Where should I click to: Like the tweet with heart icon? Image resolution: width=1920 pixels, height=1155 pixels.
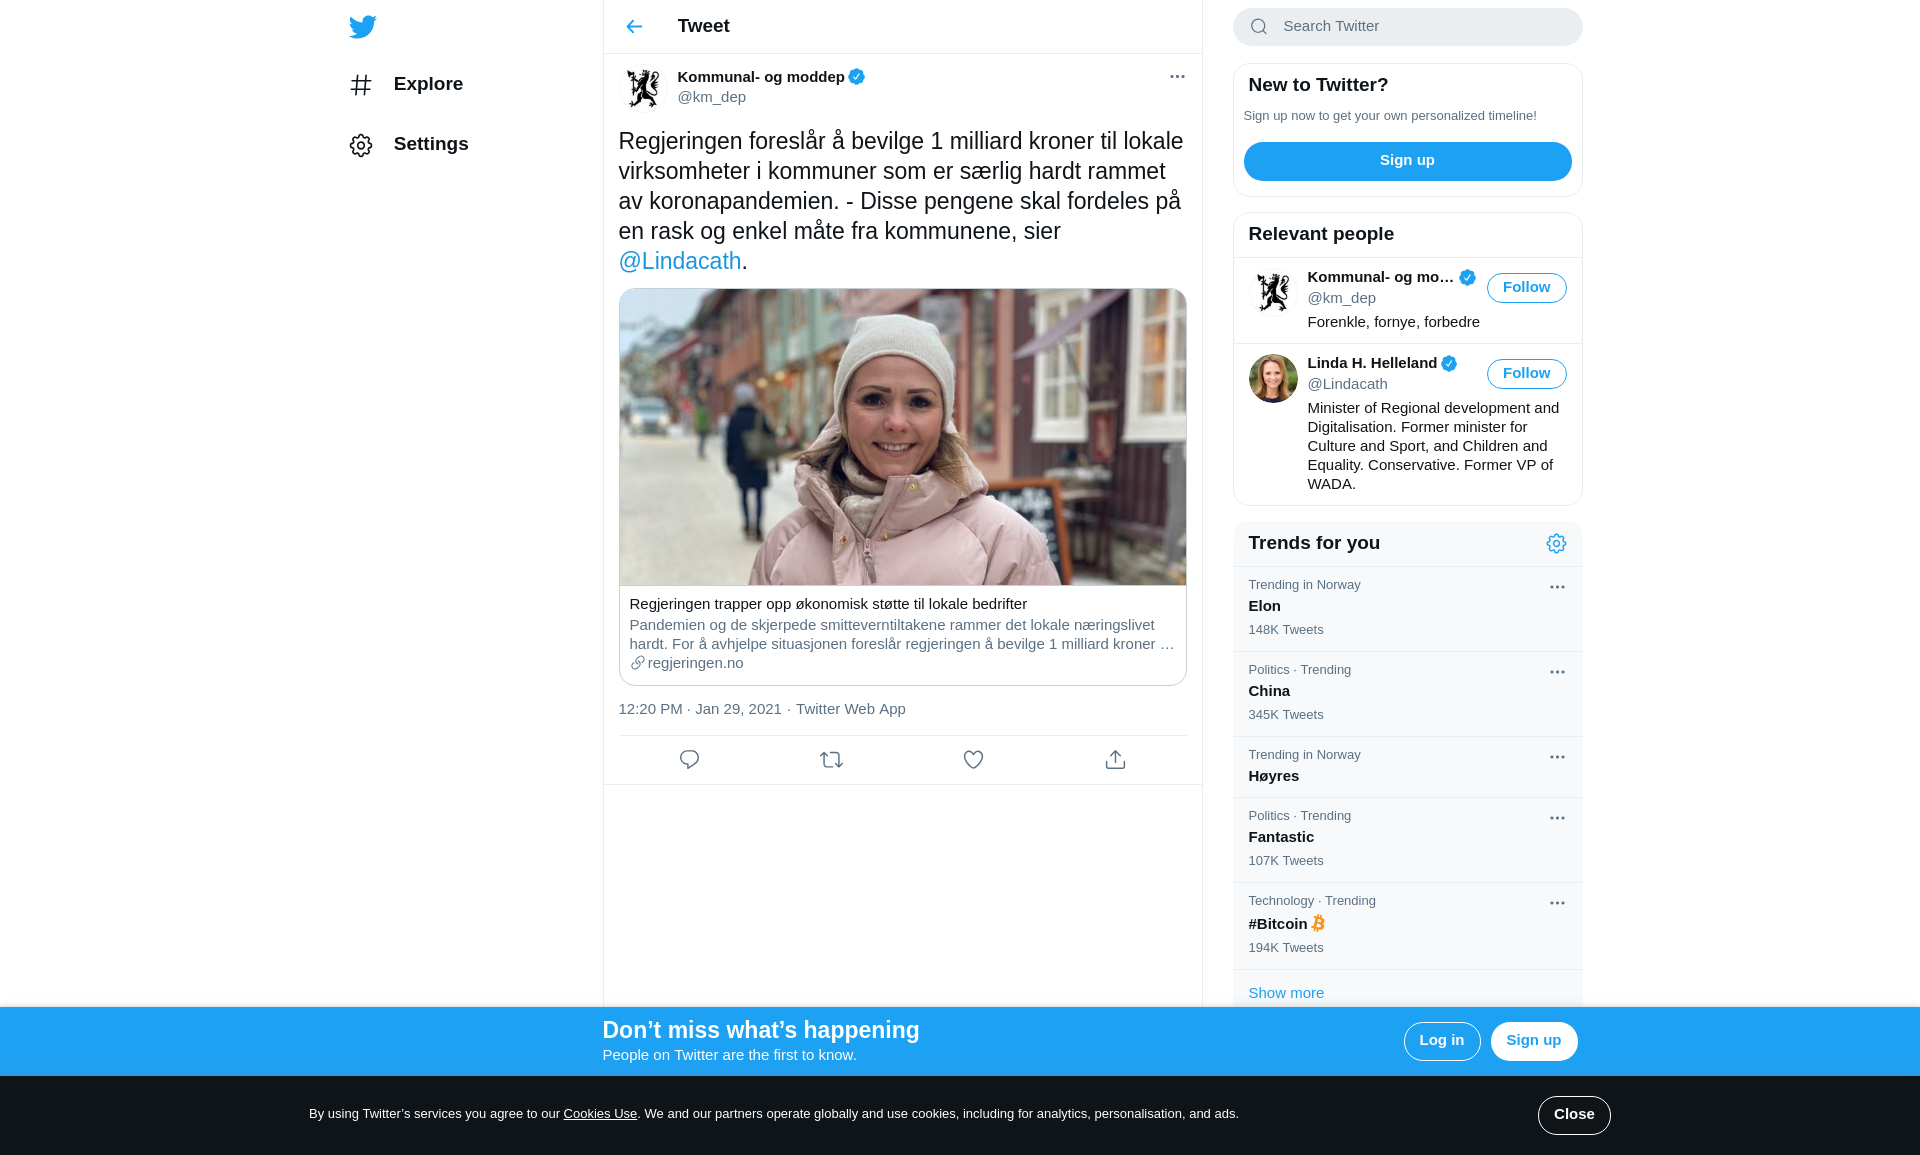pyautogui.click(x=973, y=760)
